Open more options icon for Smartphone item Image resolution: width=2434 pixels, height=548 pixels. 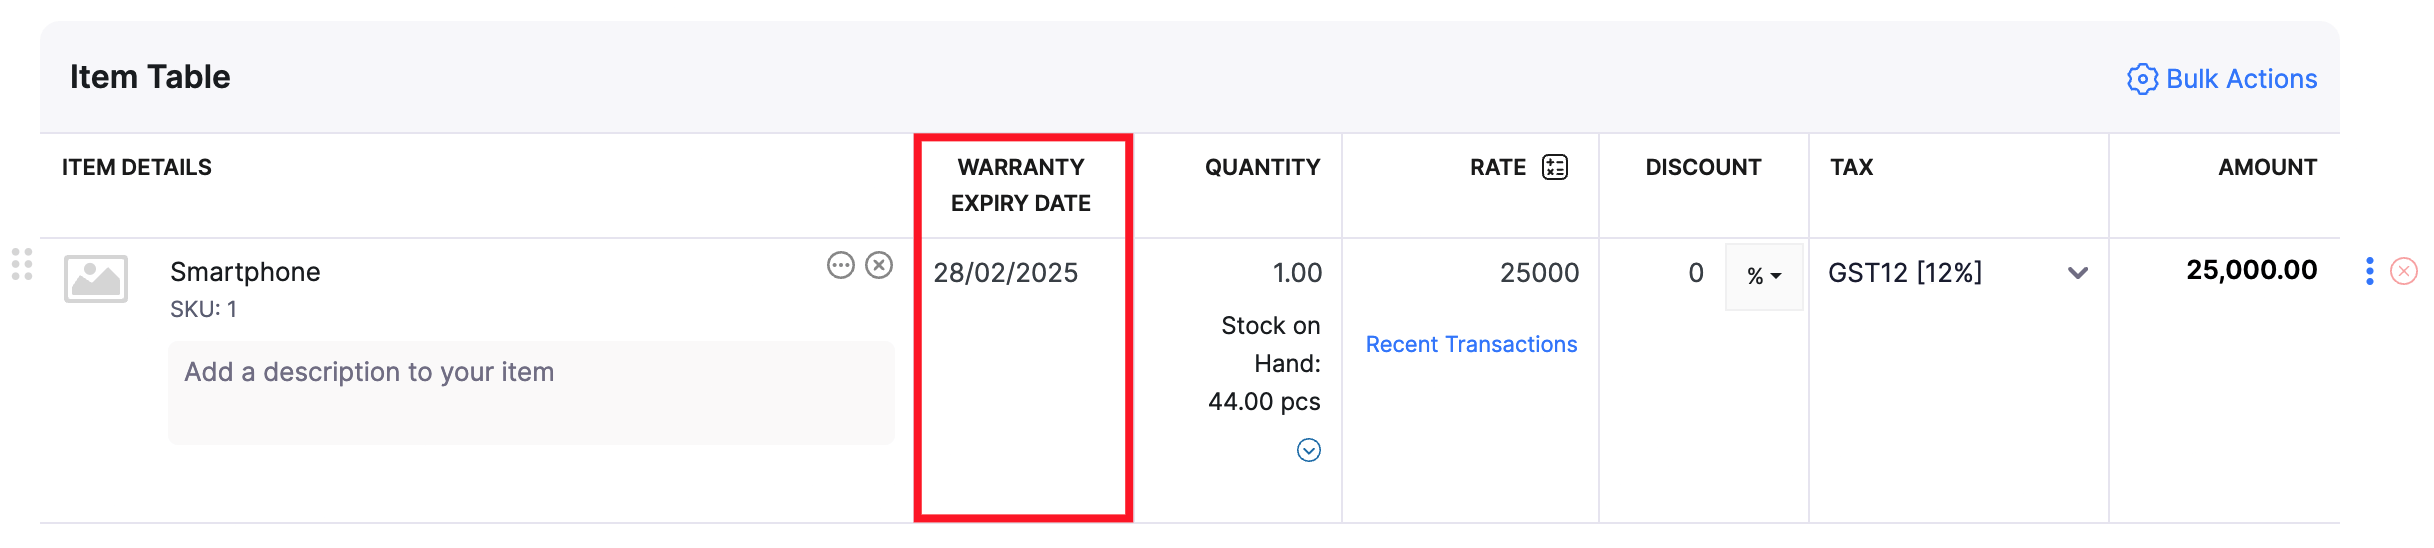pyautogui.click(x=841, y=265)
